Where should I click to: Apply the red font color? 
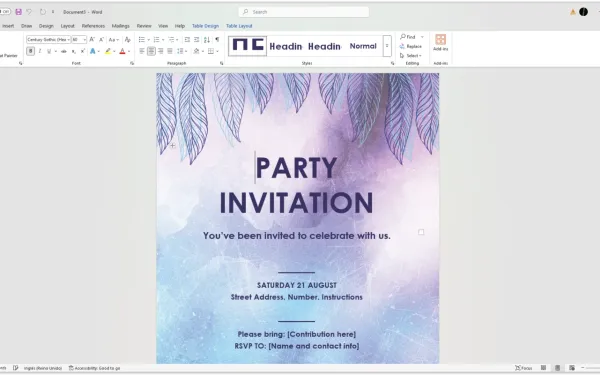122,51
